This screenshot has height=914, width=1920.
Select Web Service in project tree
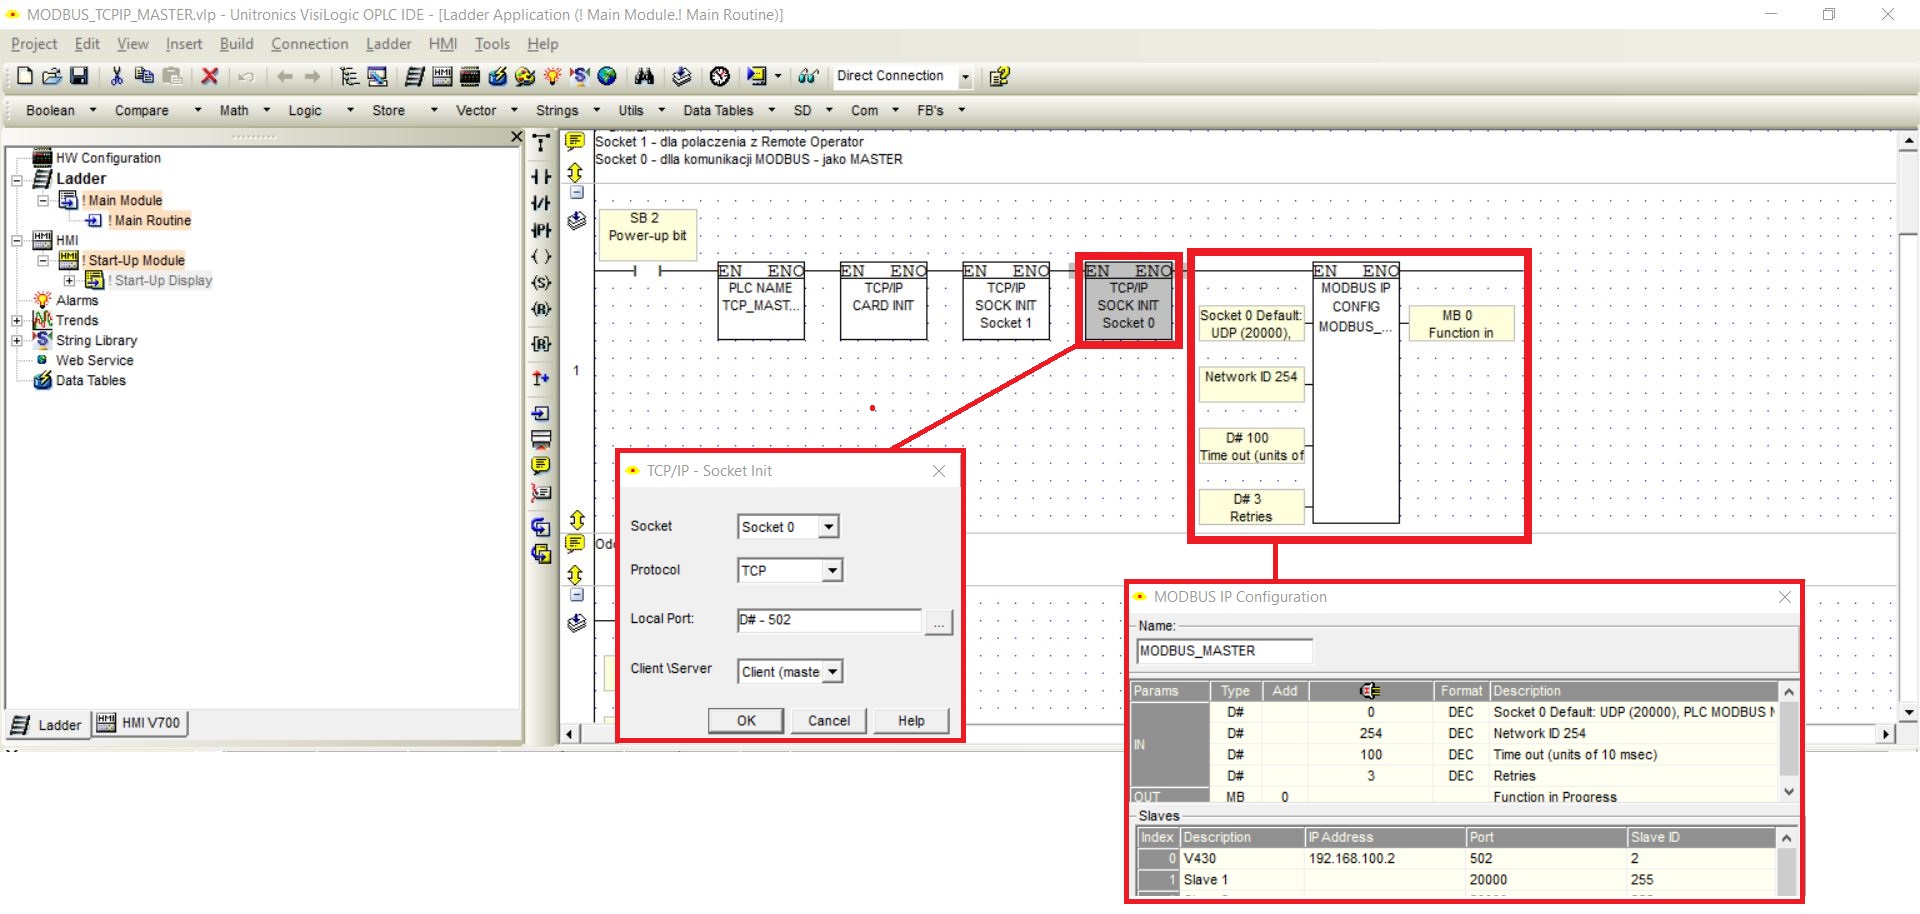pos(94,361)
